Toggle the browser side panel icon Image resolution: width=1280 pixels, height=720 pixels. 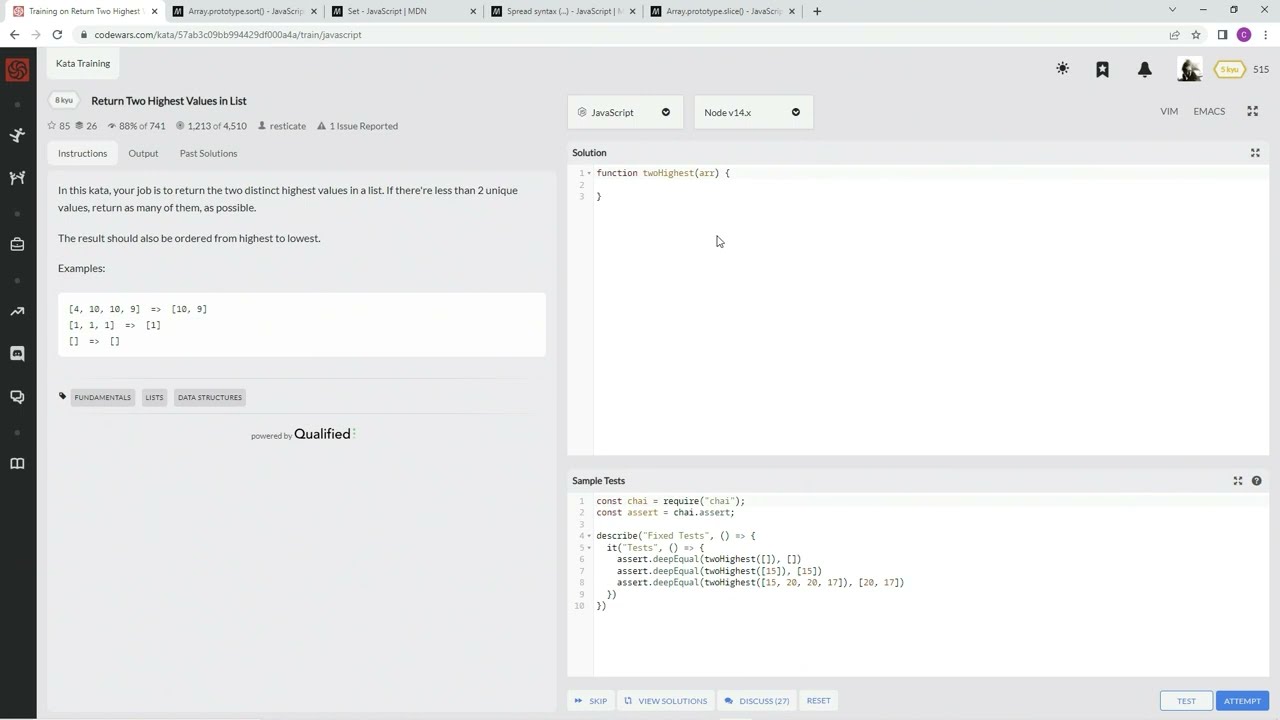[1222, 35]
